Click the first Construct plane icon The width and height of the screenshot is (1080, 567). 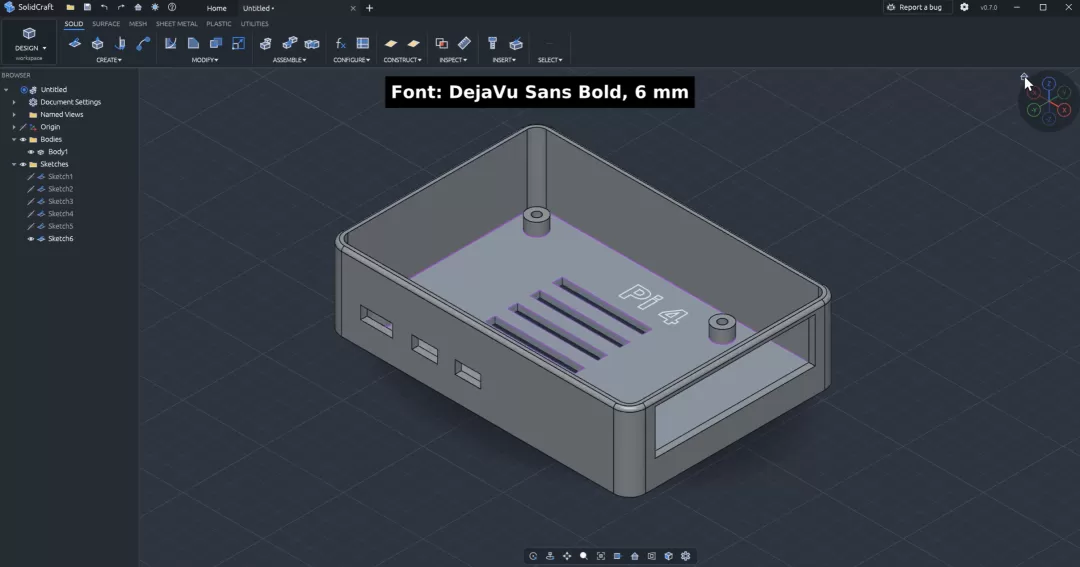click(391, 43)
